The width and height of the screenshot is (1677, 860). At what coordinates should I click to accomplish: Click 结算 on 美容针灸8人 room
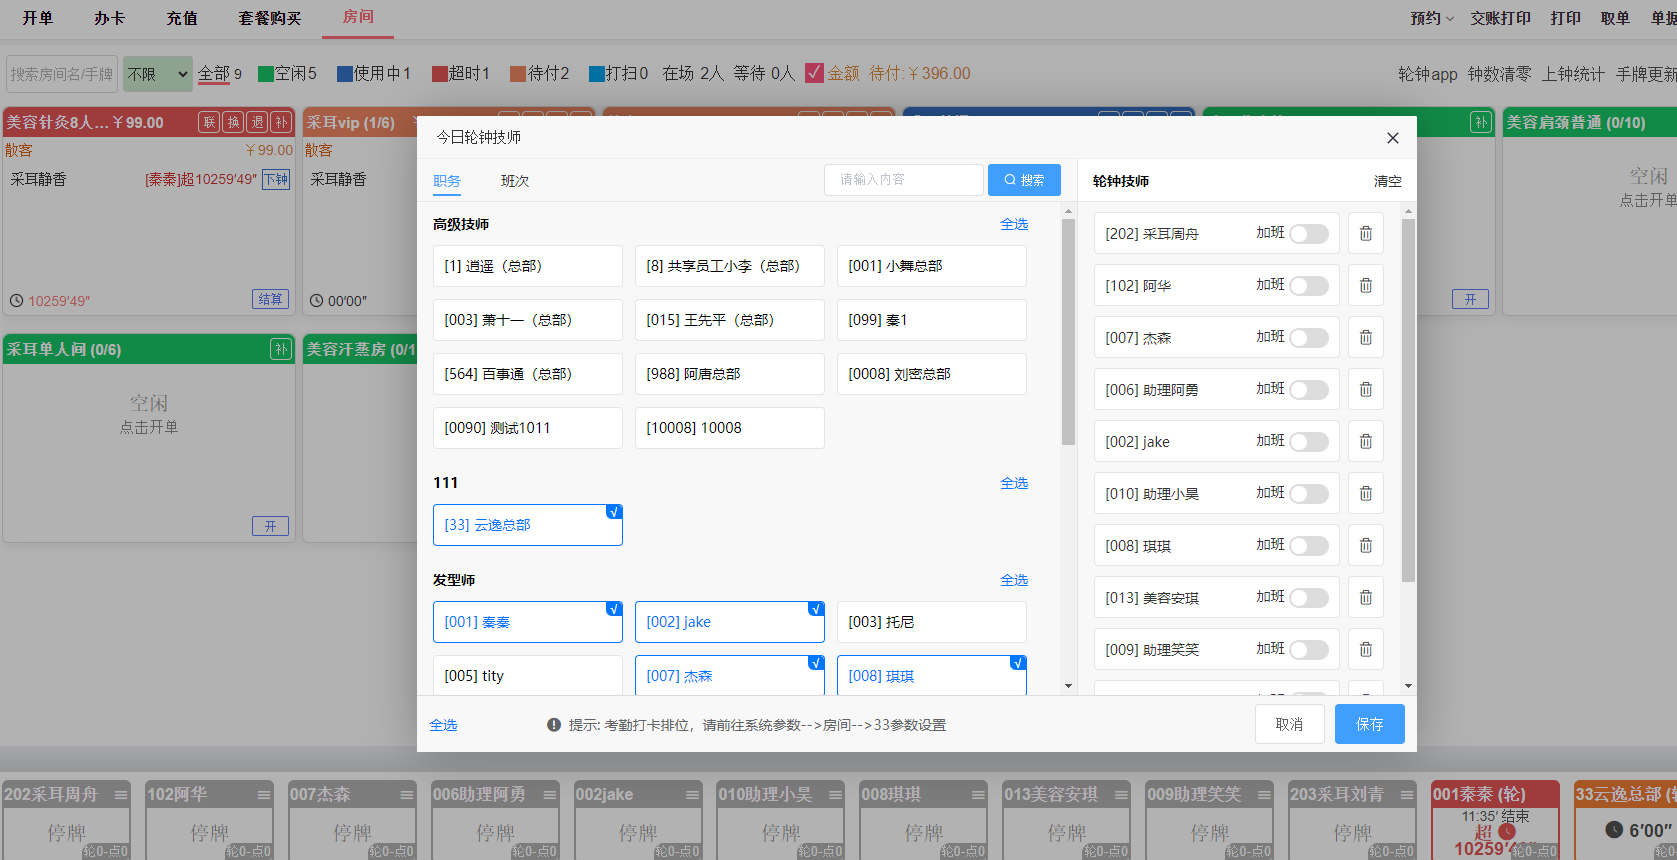(270, 299)
